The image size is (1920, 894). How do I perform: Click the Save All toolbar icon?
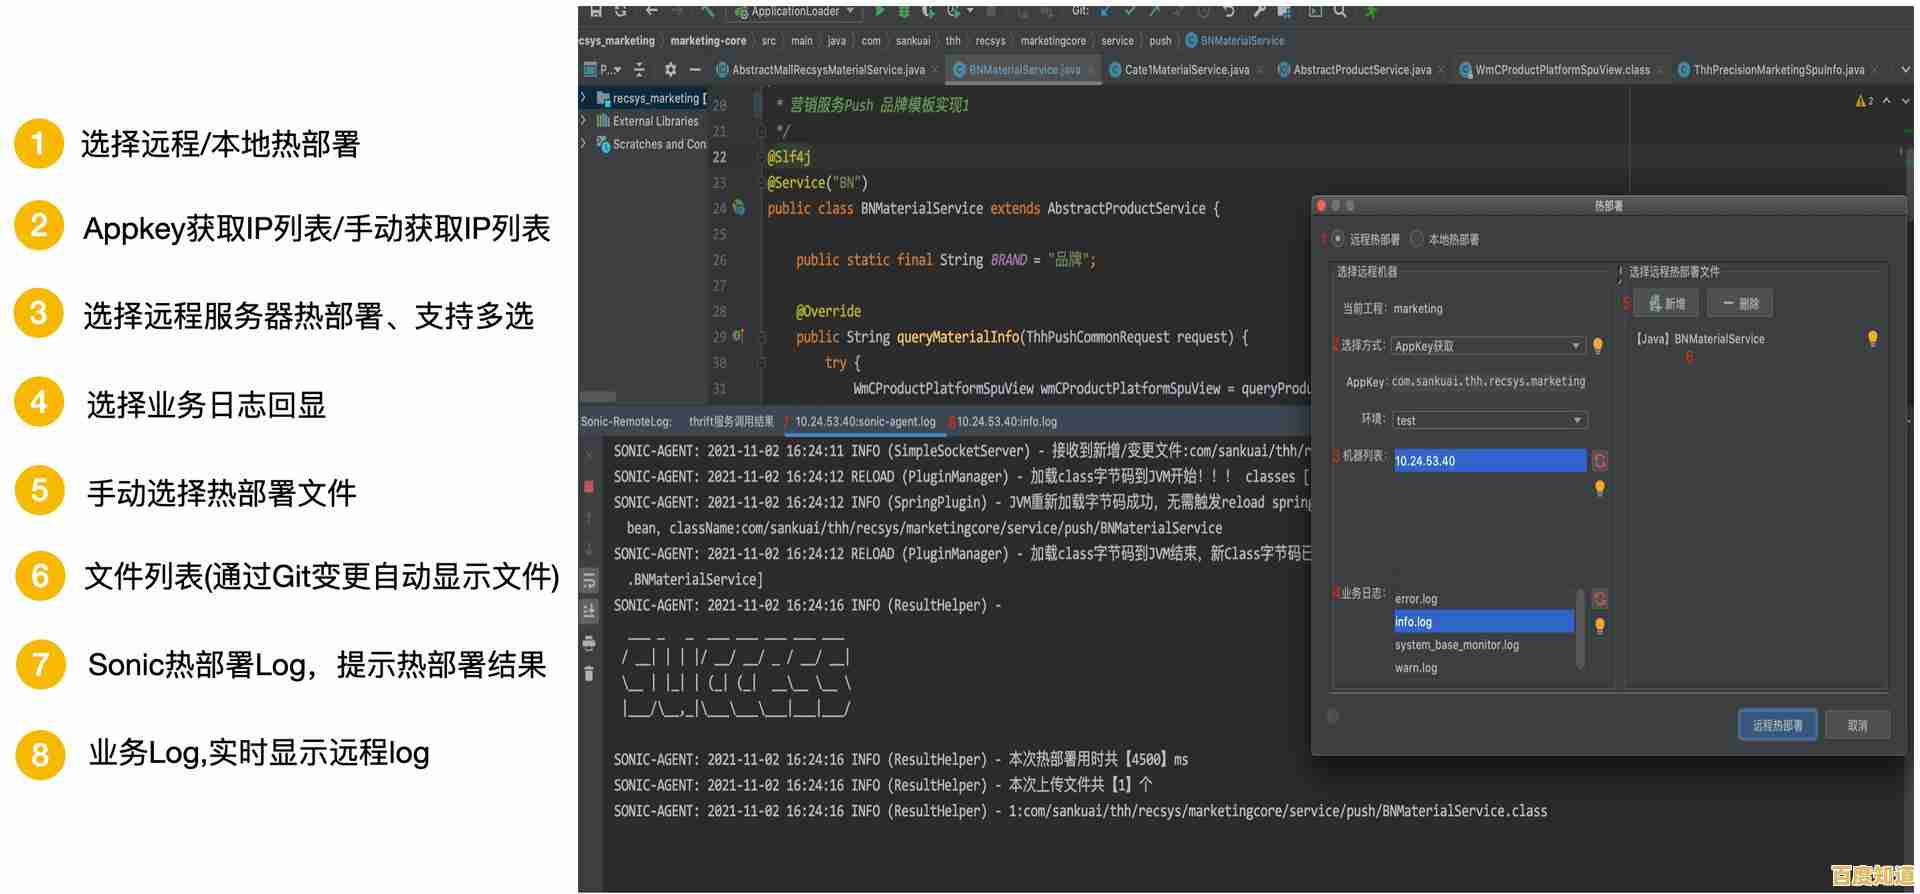coord(595,11)
